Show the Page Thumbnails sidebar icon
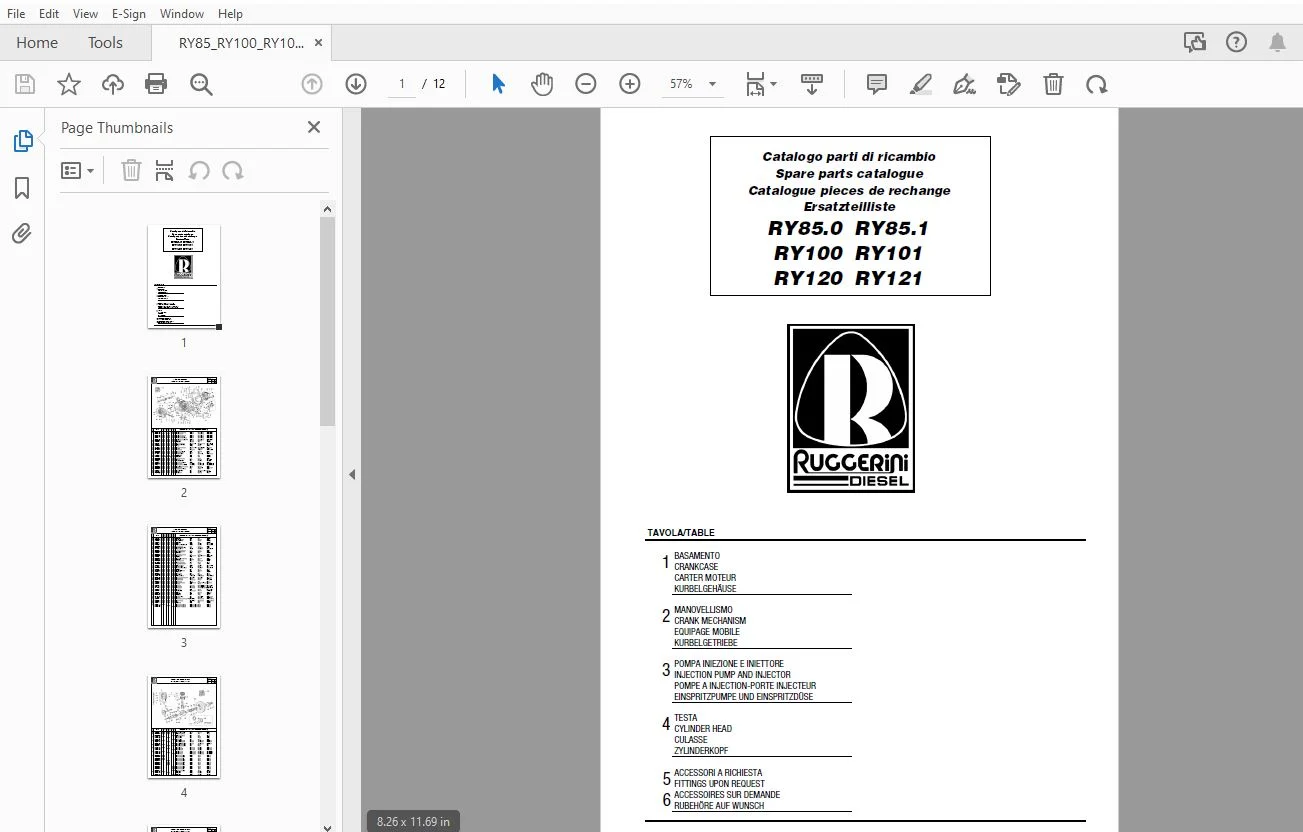This screenshot has width=1303, height=832. point(23,141)
